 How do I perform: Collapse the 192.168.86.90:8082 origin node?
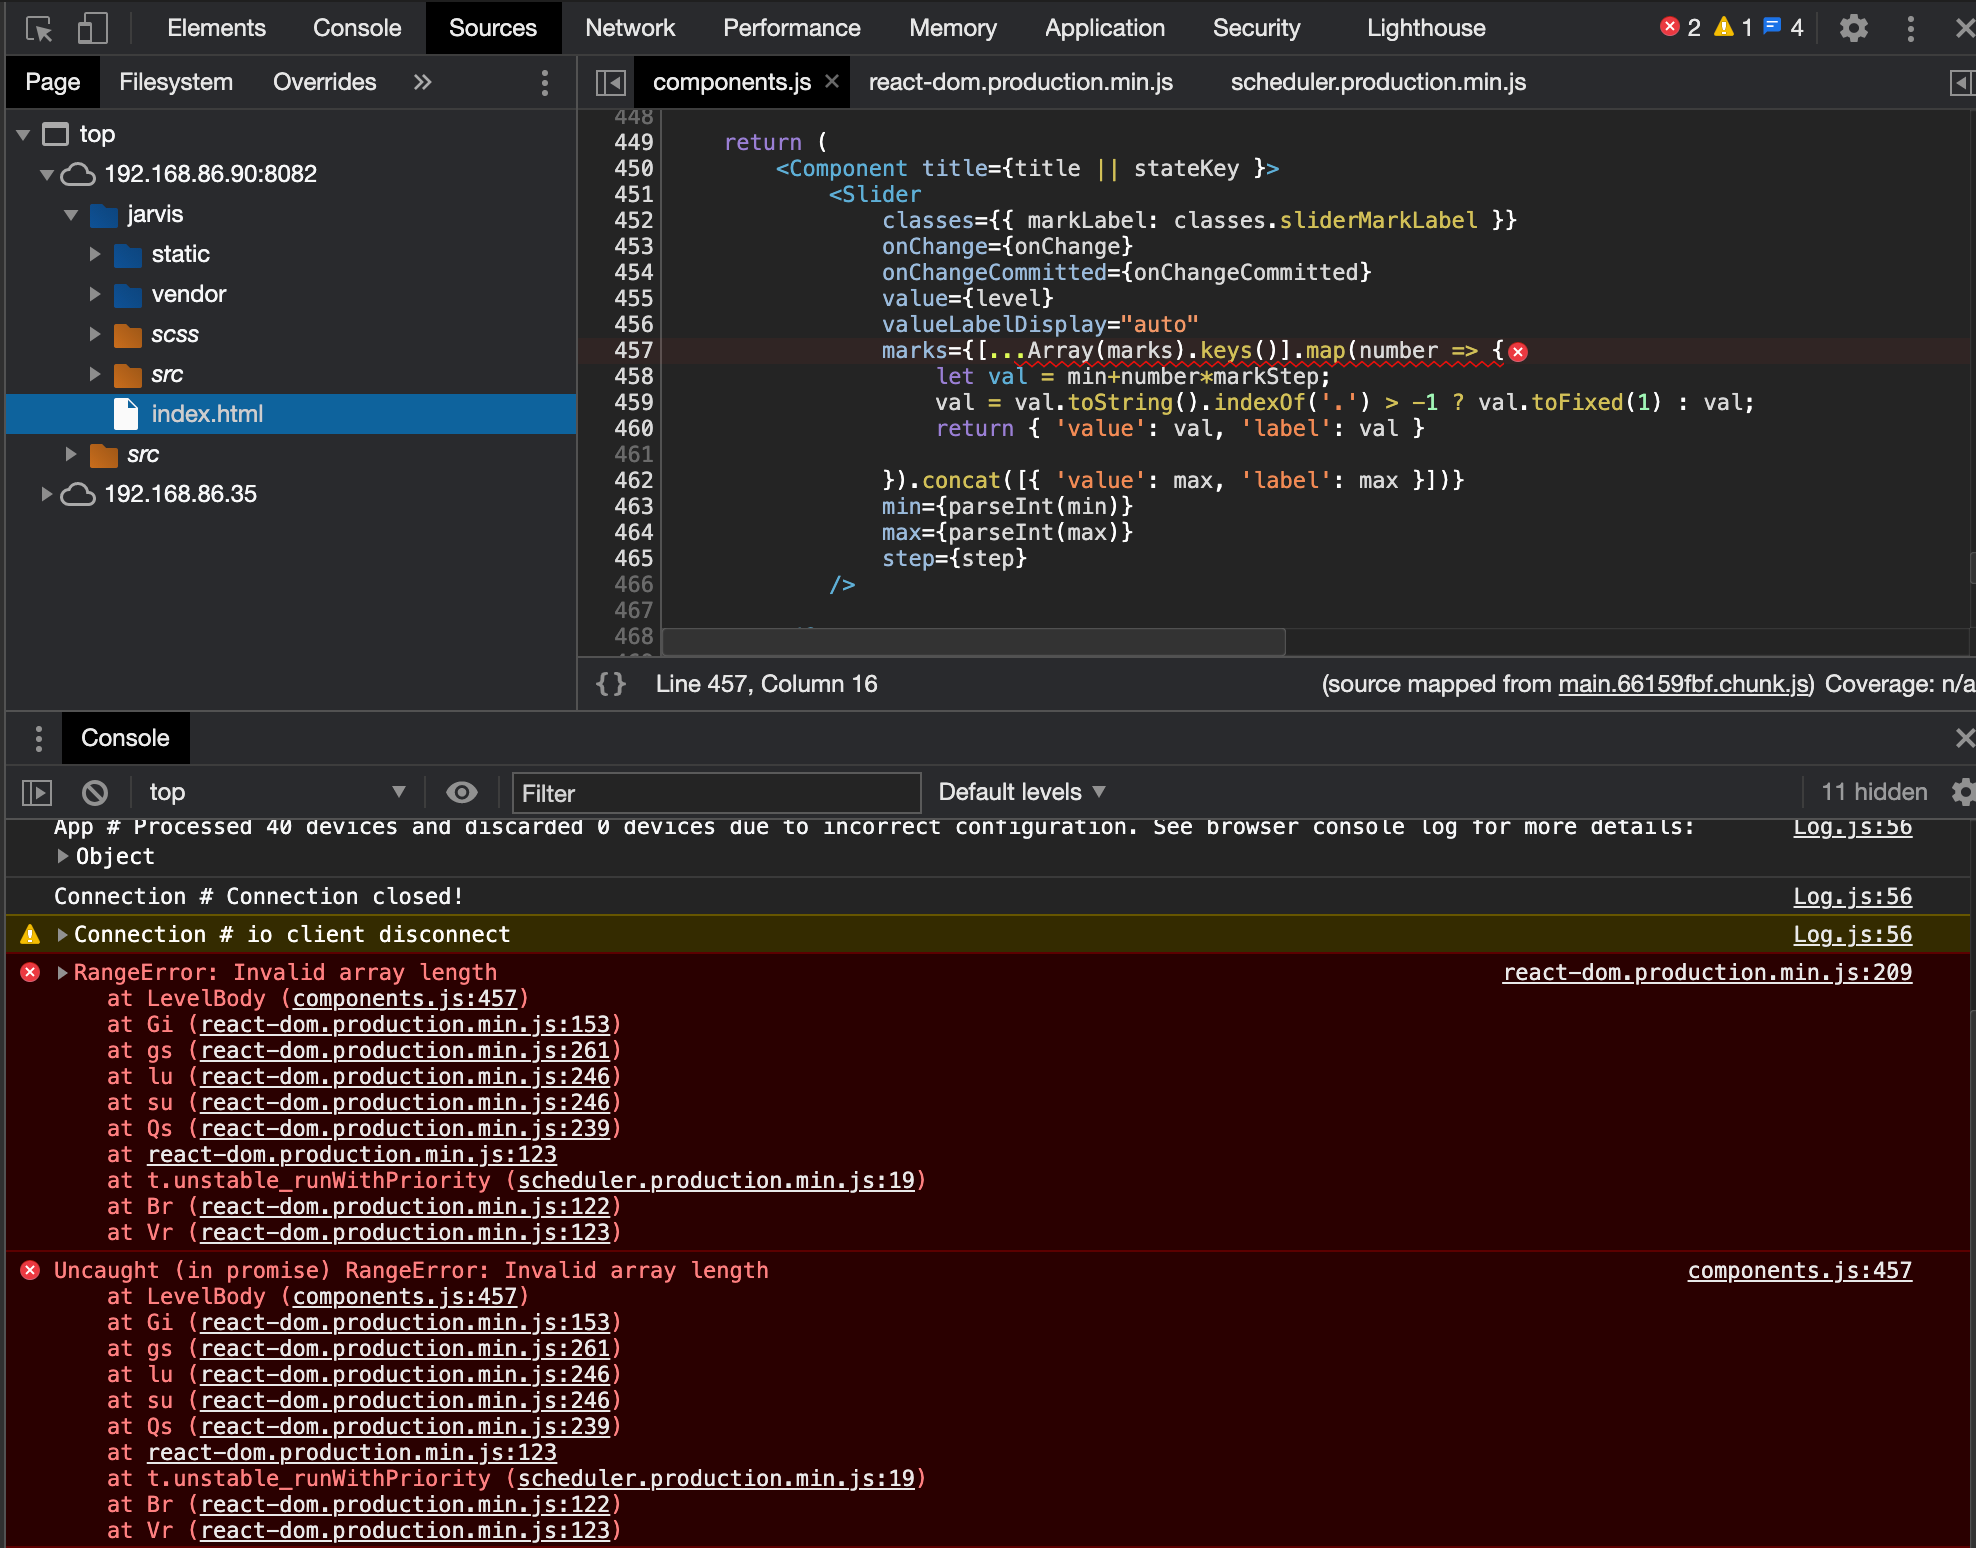(46, 174)
